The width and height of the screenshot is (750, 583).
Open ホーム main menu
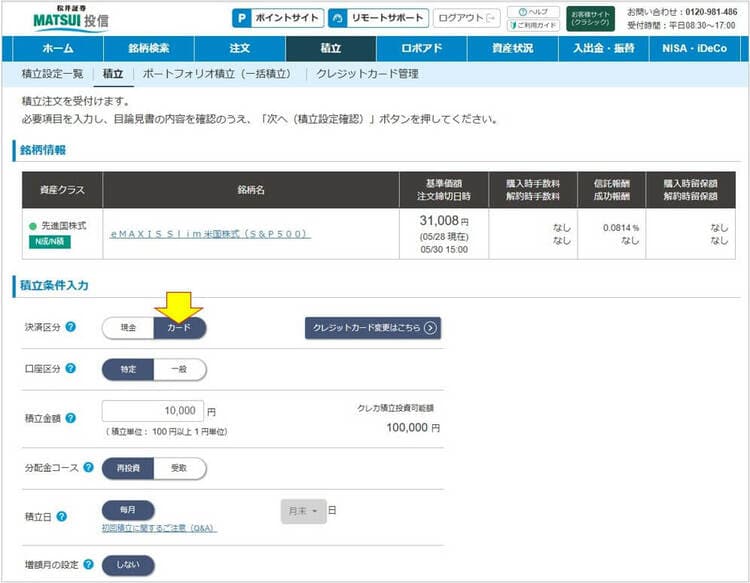point(58,48)
